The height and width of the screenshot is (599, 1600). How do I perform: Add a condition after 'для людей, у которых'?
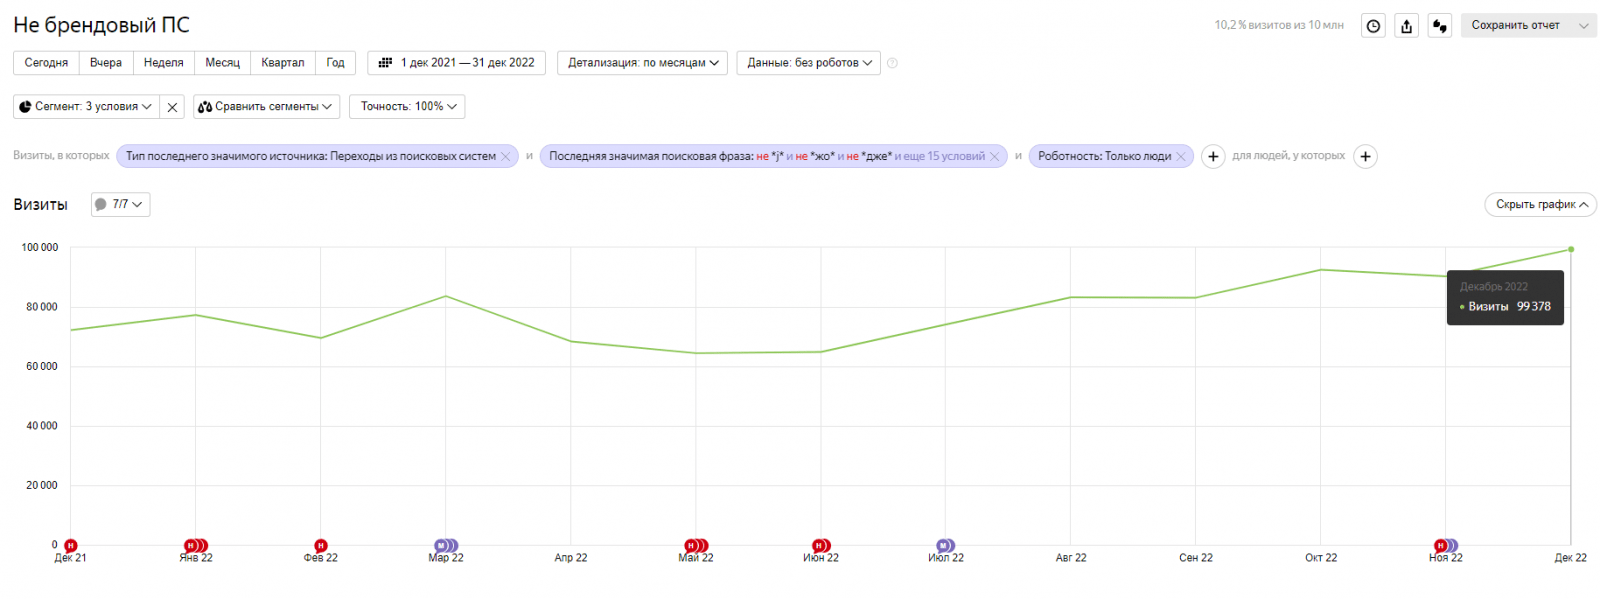[x=1365, y=157]
